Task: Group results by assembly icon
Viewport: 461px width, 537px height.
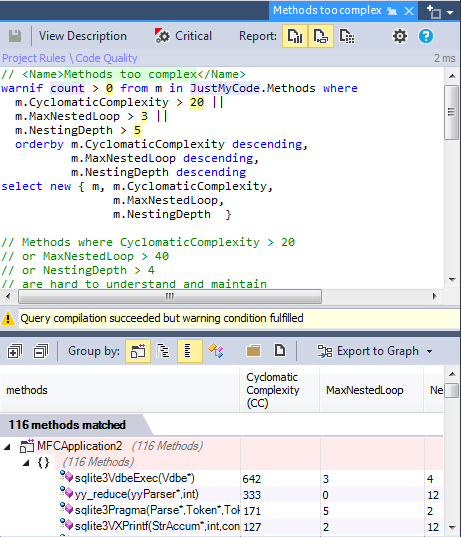Action: pyautogui.click(x=138, y=351)
